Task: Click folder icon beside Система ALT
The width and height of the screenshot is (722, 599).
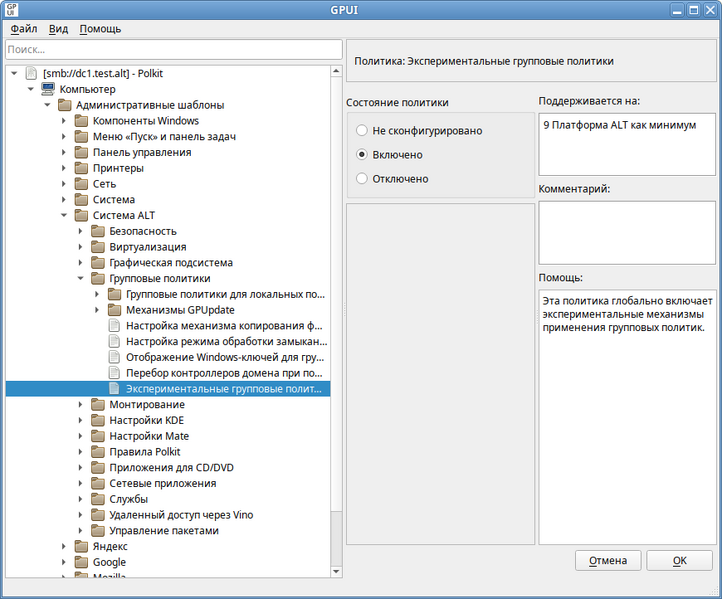Action: (x=81, y=215)
